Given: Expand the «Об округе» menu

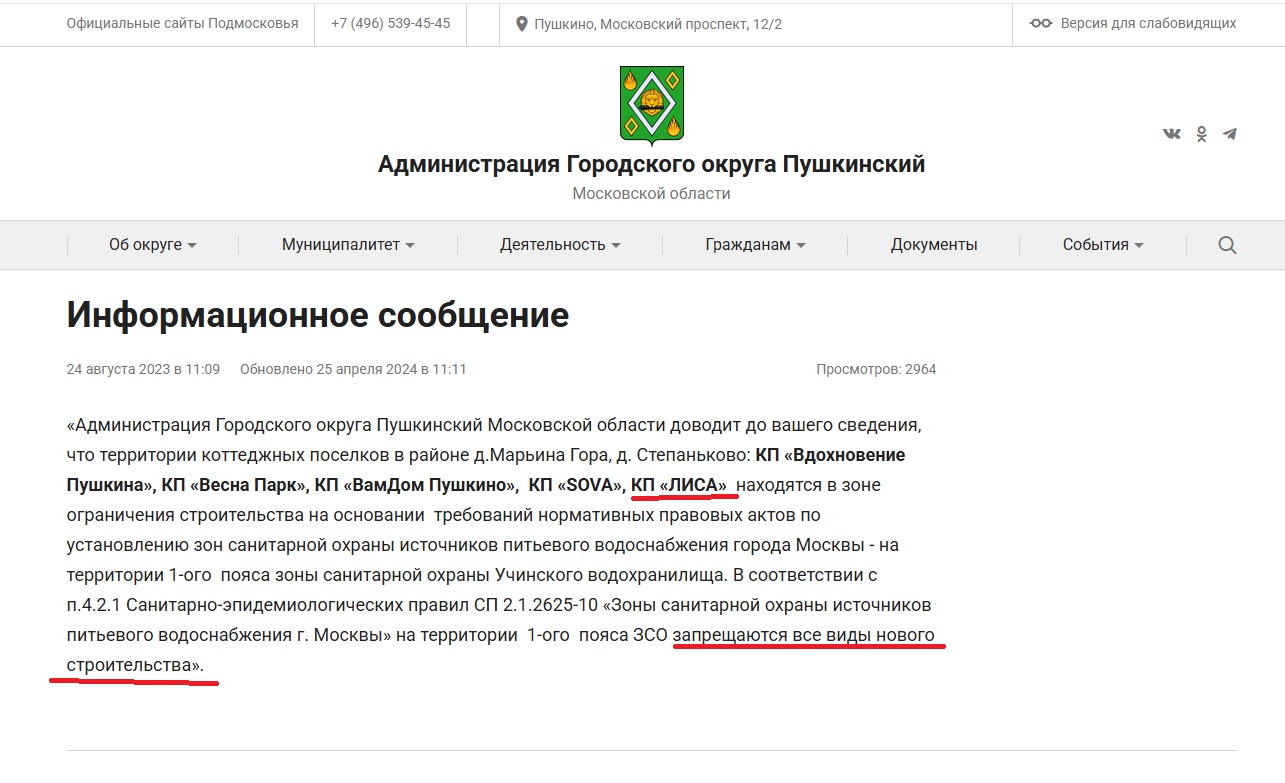Looking at the screenshot, I should pyautogui.click(x=152, y=245).
